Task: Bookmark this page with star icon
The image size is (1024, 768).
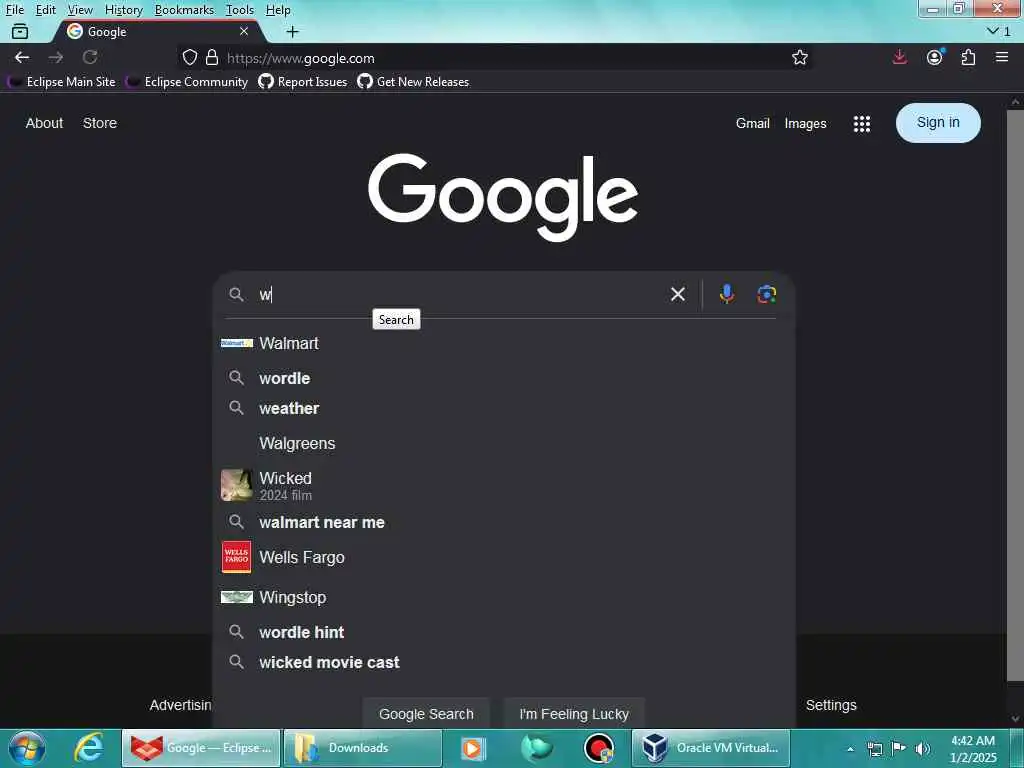Action: pos(799,57)
